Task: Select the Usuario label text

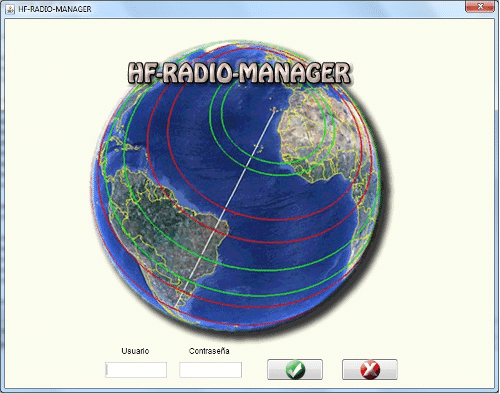Action: tap(135, 351)
